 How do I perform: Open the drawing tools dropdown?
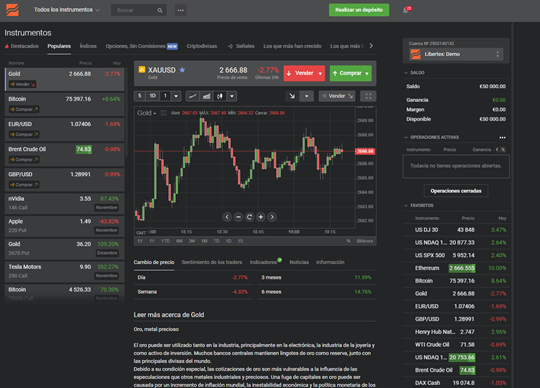coord(307,96)
